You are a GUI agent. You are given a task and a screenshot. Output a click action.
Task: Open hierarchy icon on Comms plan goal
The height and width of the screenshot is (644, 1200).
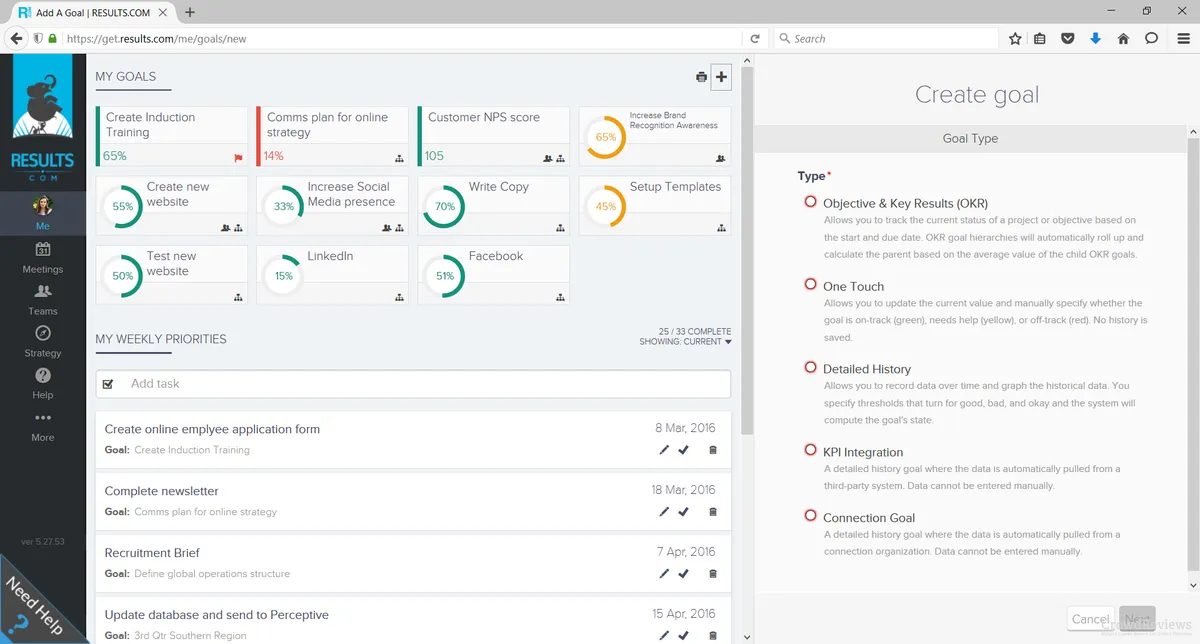pyautogui.click(x=399, y=158)
